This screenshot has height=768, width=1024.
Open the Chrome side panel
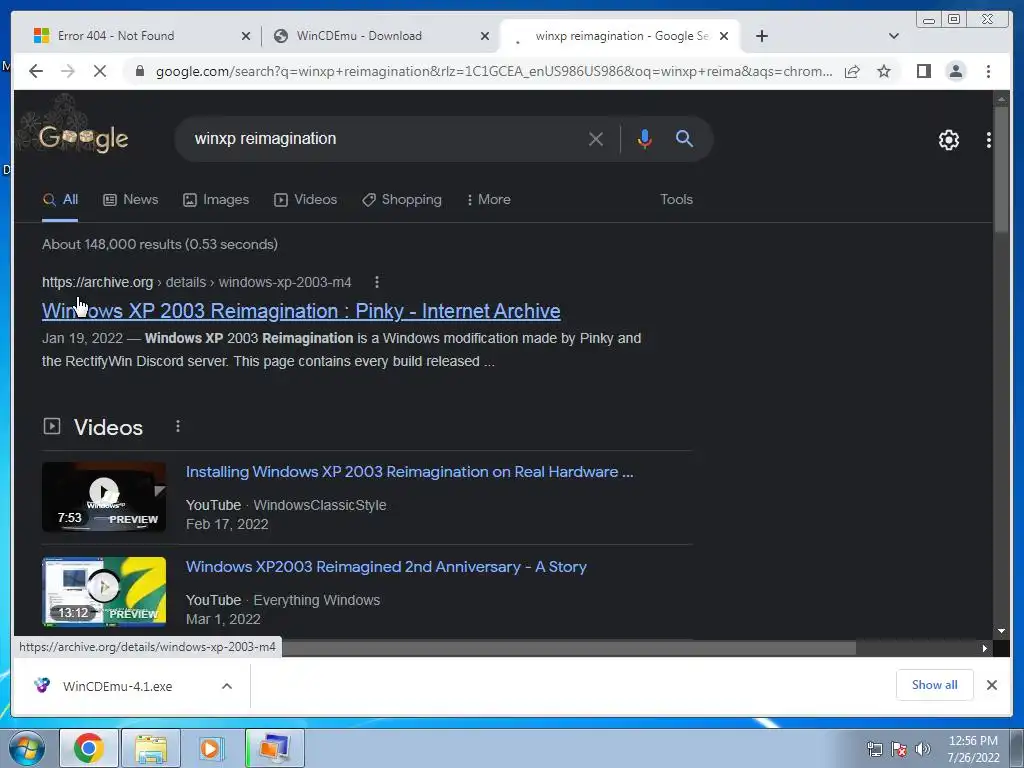pos(923,71)
